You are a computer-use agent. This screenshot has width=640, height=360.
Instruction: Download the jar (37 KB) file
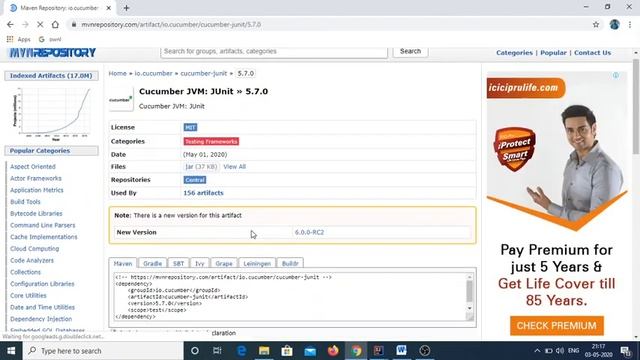(x=201, y=167)
